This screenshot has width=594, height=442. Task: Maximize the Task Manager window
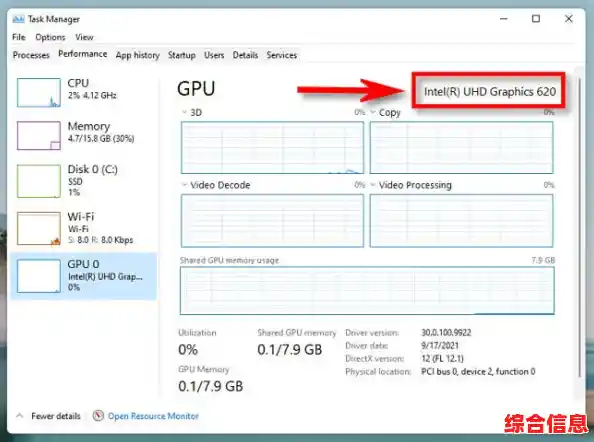click(536, 19)
